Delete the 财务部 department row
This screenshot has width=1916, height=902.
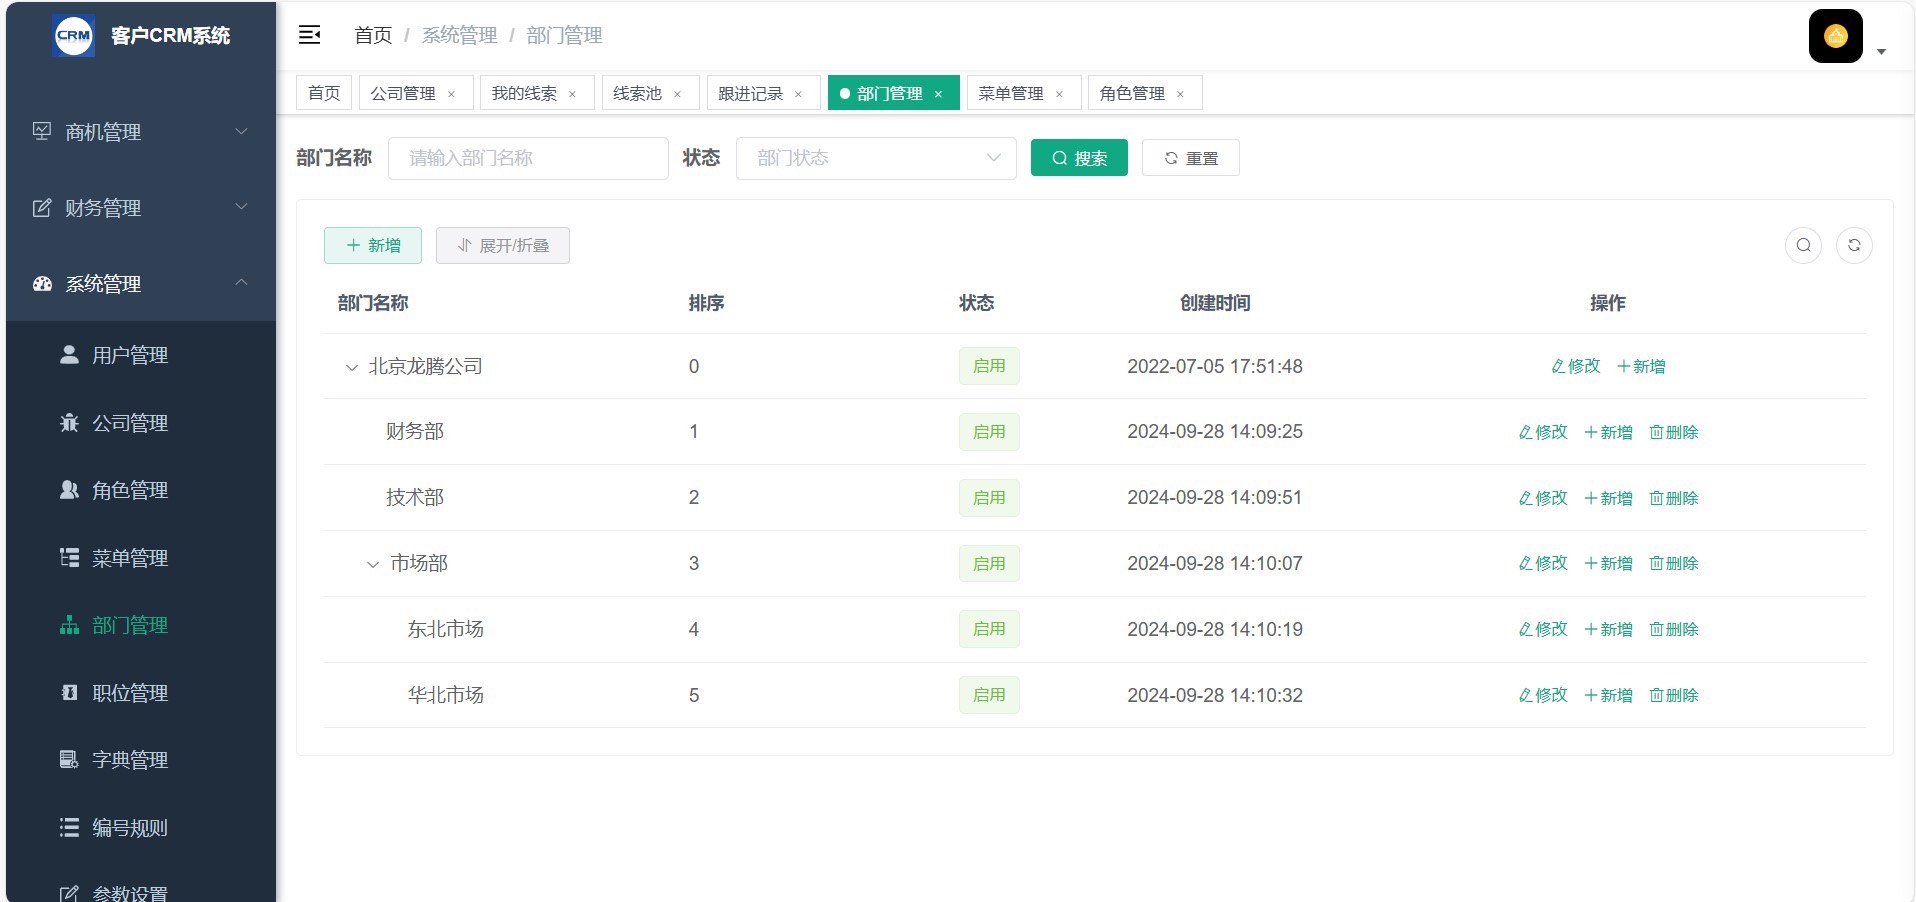(x=1673, y=432)
